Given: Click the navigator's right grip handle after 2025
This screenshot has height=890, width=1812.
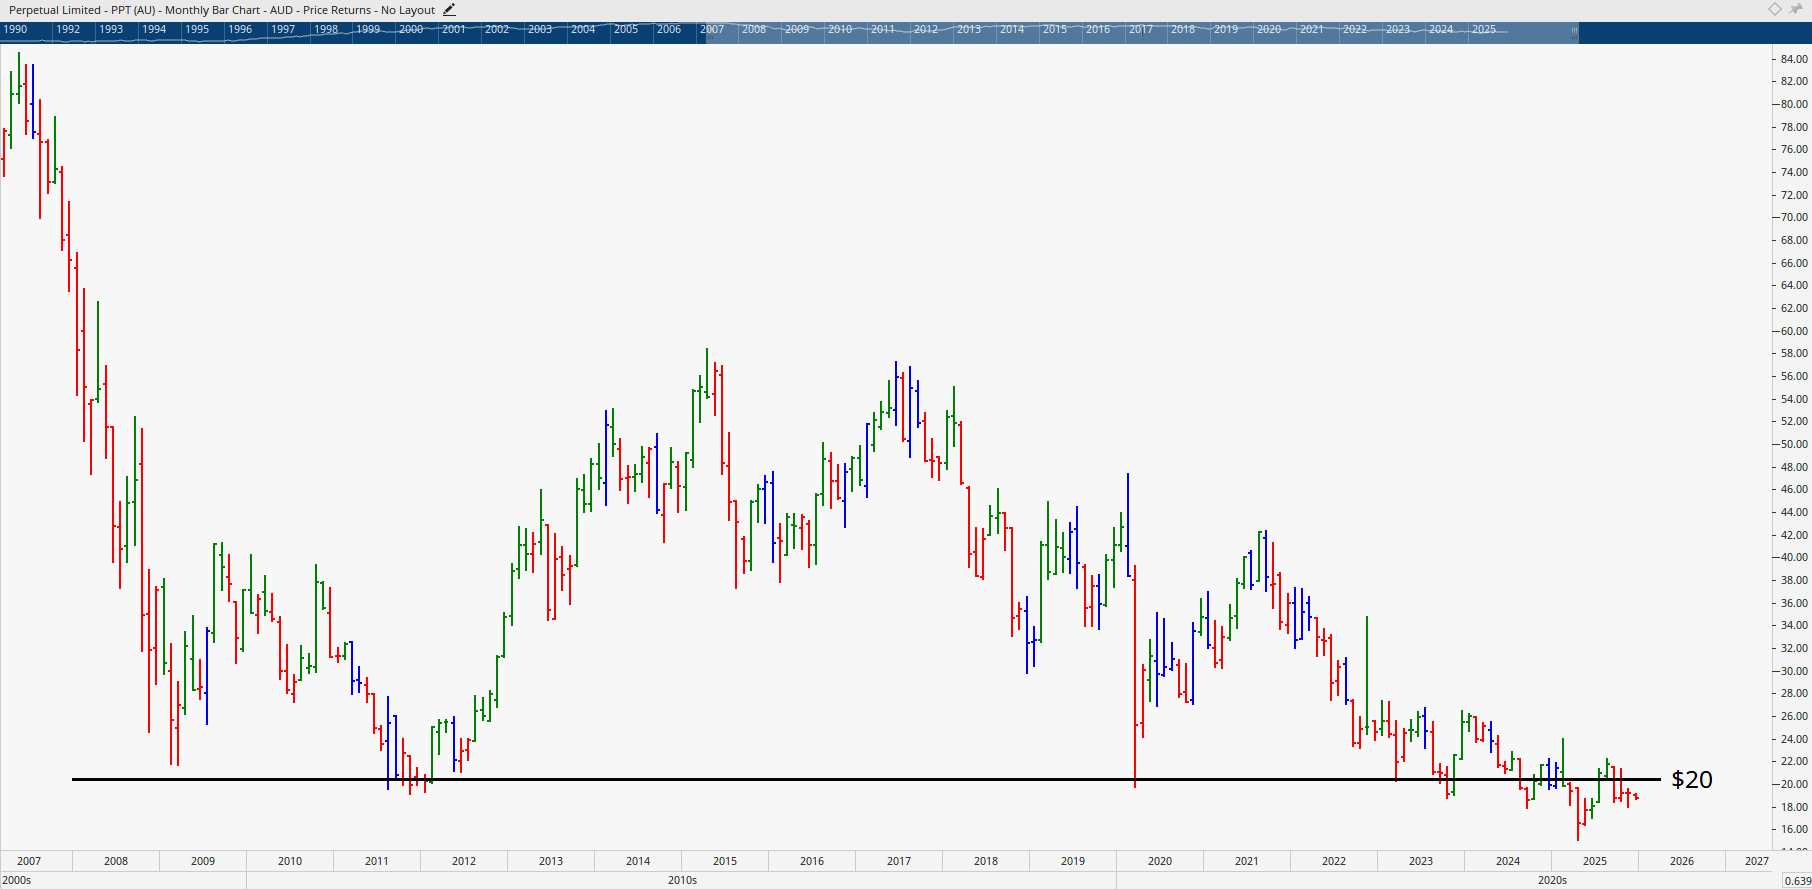Looking at the screenshot, I should coord(1574,32).
